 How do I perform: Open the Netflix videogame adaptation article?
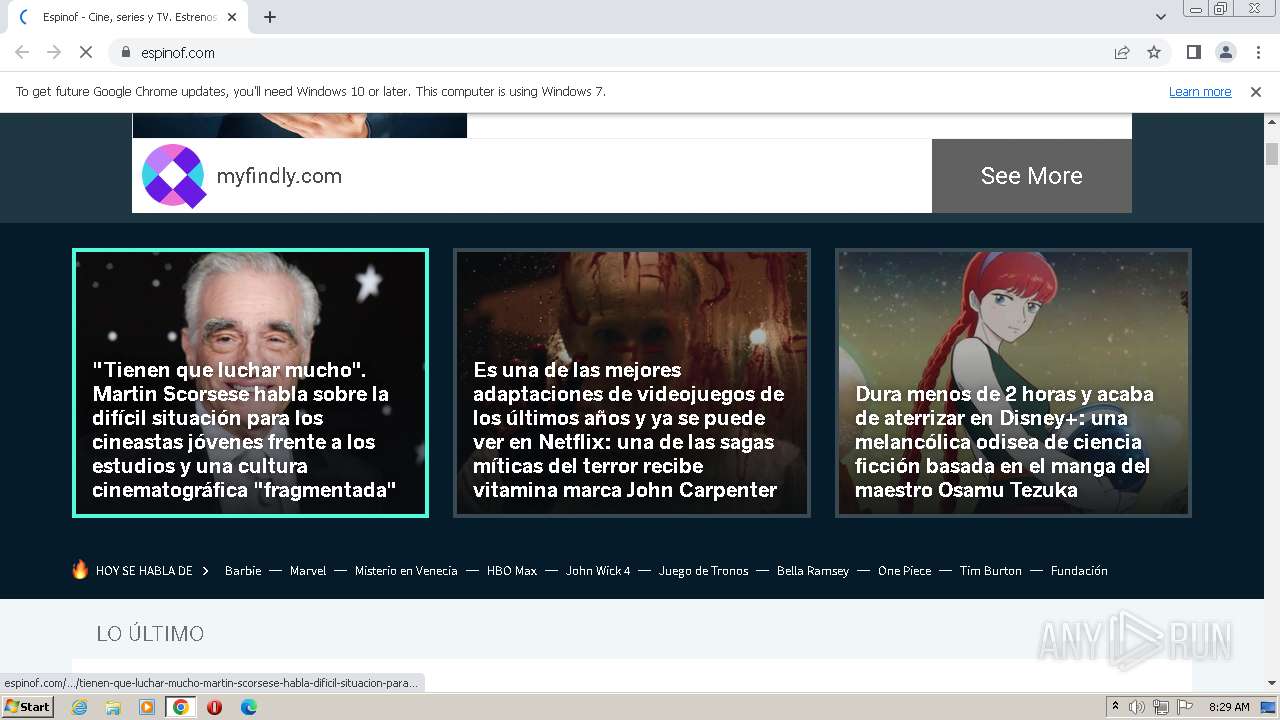pos(632,383)
